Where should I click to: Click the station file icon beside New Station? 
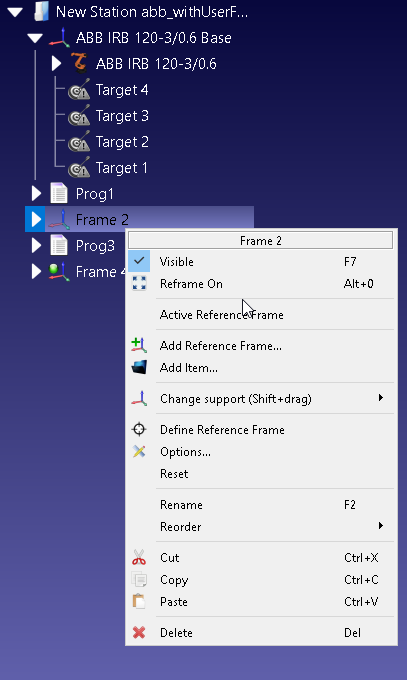41,12
